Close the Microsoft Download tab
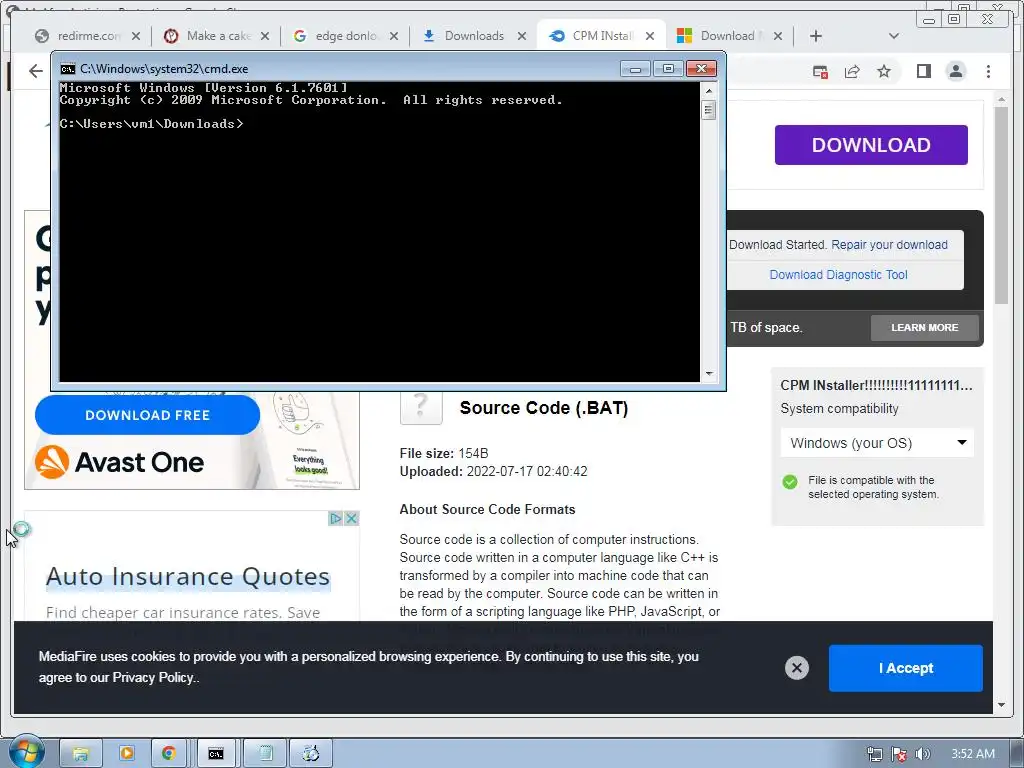This screenshot has width=1024, height=768. tap(778, 36)
